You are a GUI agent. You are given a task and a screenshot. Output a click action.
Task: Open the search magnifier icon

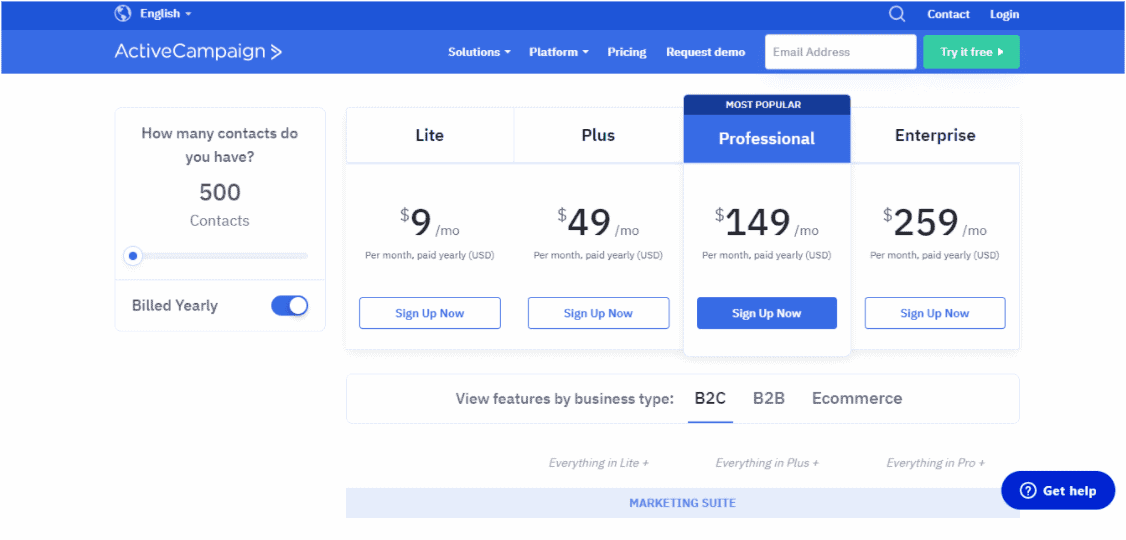pyautogui.click(x=896, y=14)
